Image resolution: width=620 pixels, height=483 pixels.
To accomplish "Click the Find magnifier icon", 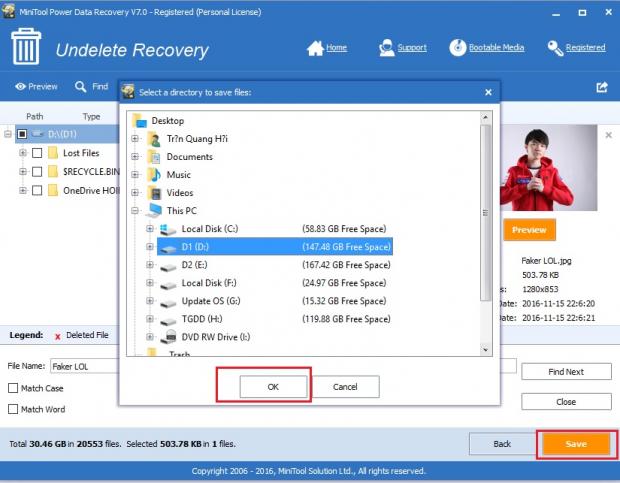I will click(81, 87).
